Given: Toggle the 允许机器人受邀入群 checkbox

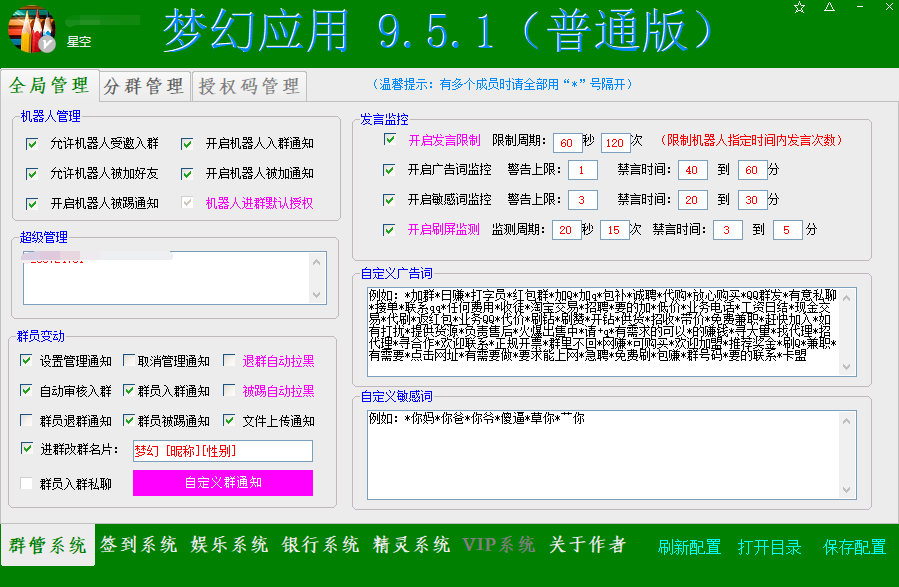Looking at the screenshot, I should (32, 144).
